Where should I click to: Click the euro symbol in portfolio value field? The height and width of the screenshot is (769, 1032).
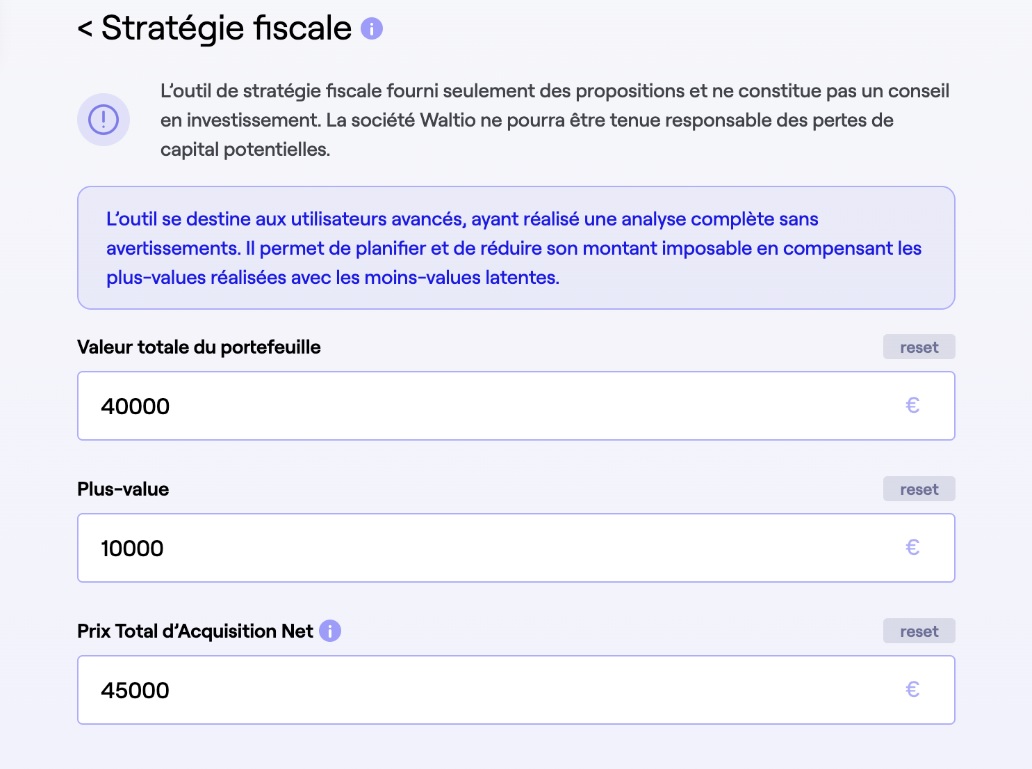[913, 406]
